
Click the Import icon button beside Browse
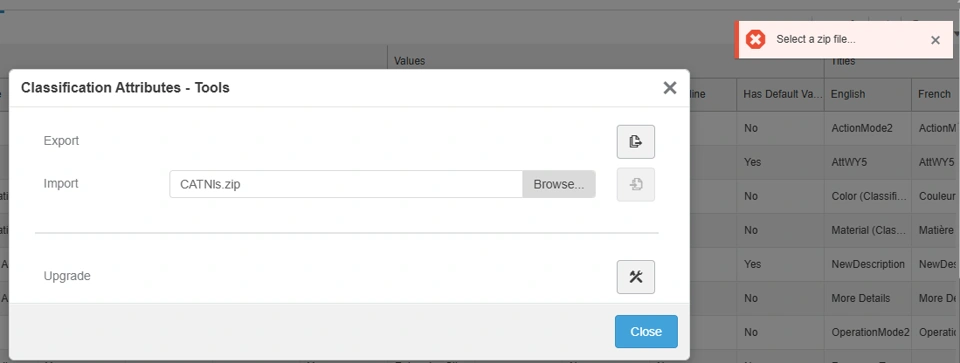[636, 184]
